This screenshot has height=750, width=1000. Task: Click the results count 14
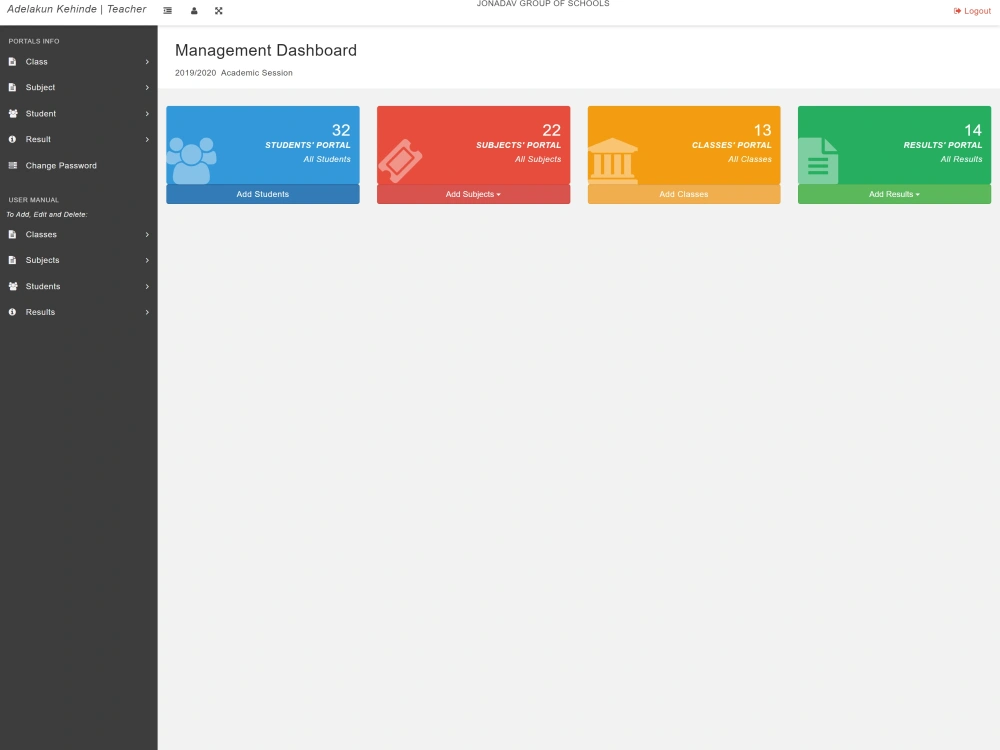[x=973, y=130]
